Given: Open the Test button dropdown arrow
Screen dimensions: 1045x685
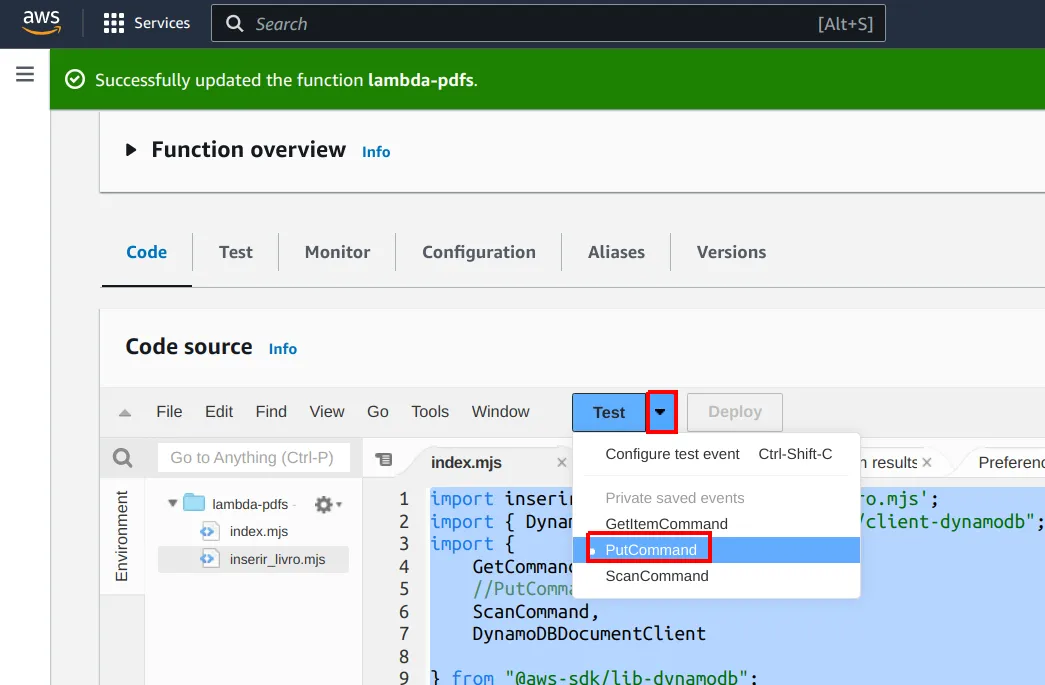Looking at the screenshot, I should pyautogui.click(x=660, y=412).
